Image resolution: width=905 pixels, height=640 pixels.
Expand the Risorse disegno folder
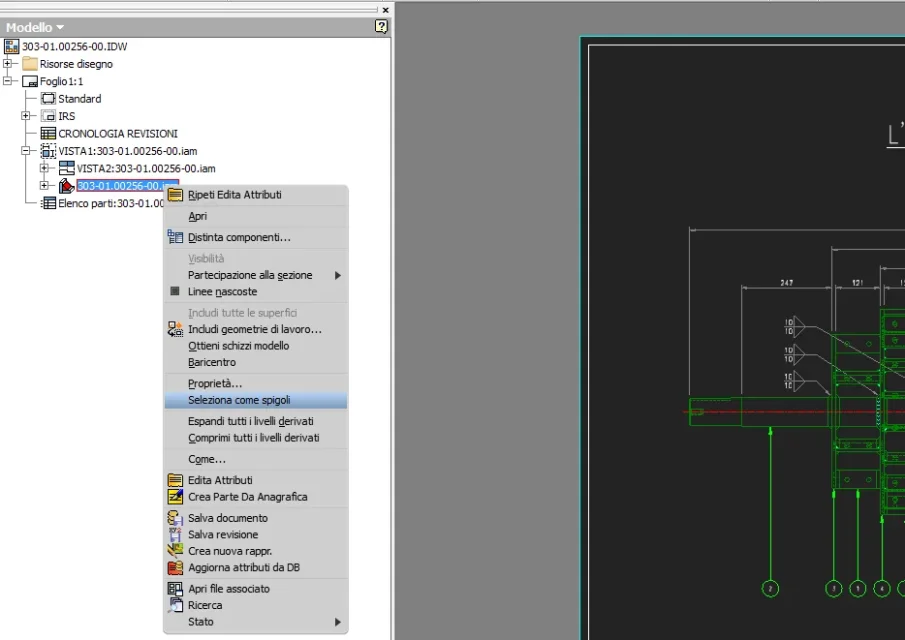pyautogui.click(x=7, y=63)
